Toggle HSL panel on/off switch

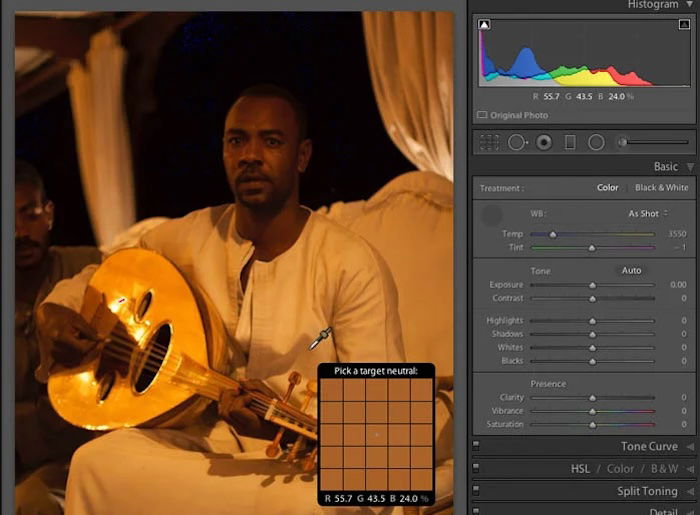[476, 468]
